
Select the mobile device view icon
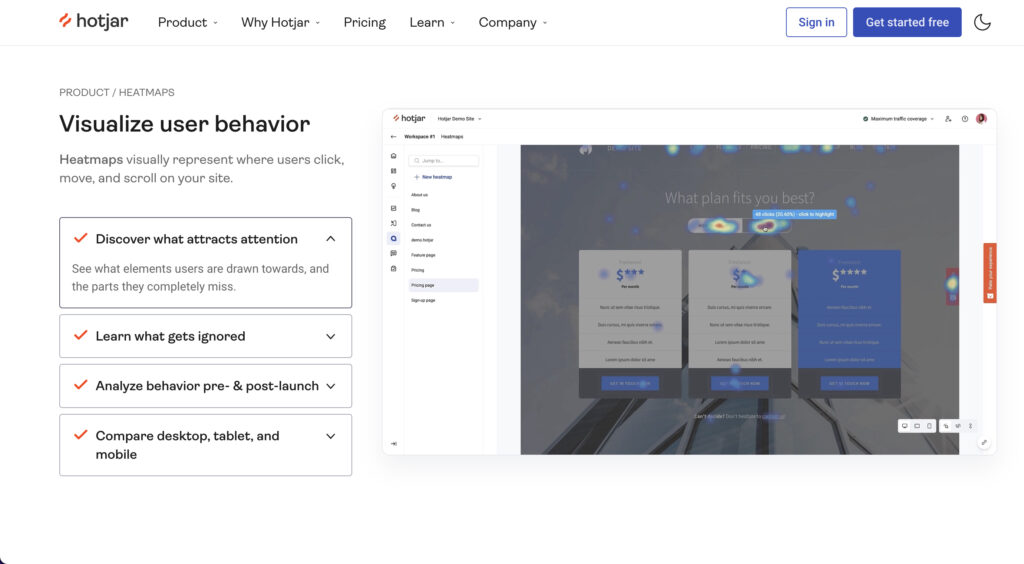tap(929, 426)
